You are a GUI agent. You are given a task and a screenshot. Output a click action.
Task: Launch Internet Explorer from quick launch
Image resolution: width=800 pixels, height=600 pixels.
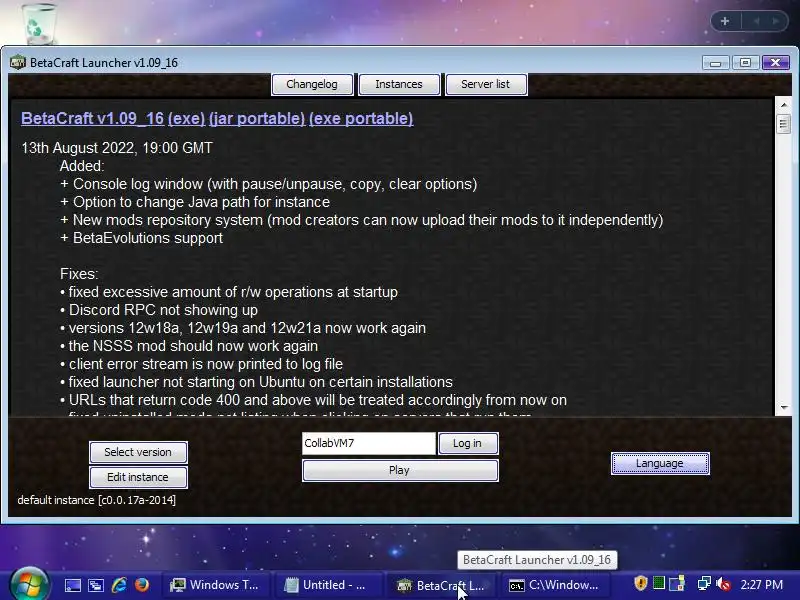tap(119, 585)
